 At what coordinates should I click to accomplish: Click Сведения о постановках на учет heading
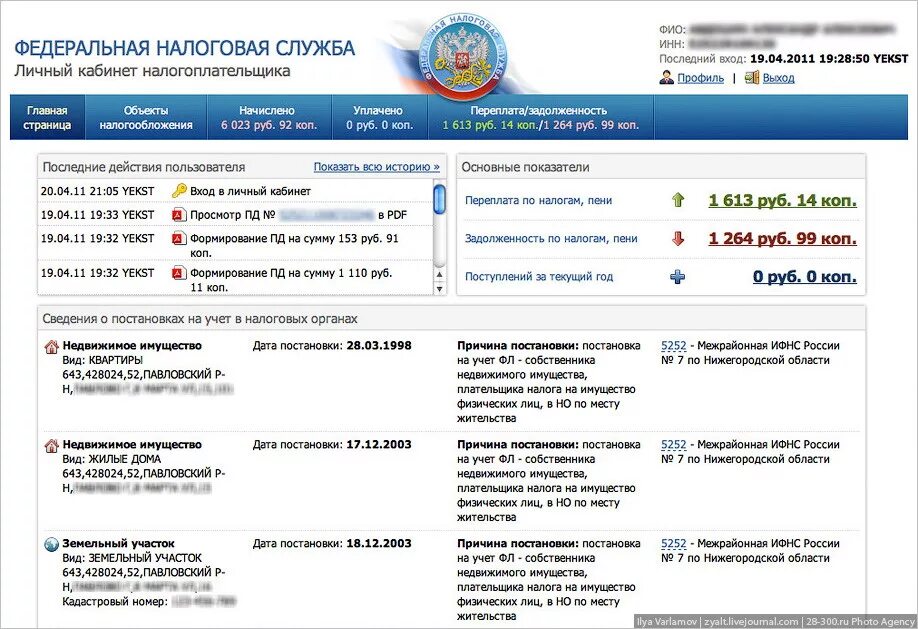click(x=200, y=319)
